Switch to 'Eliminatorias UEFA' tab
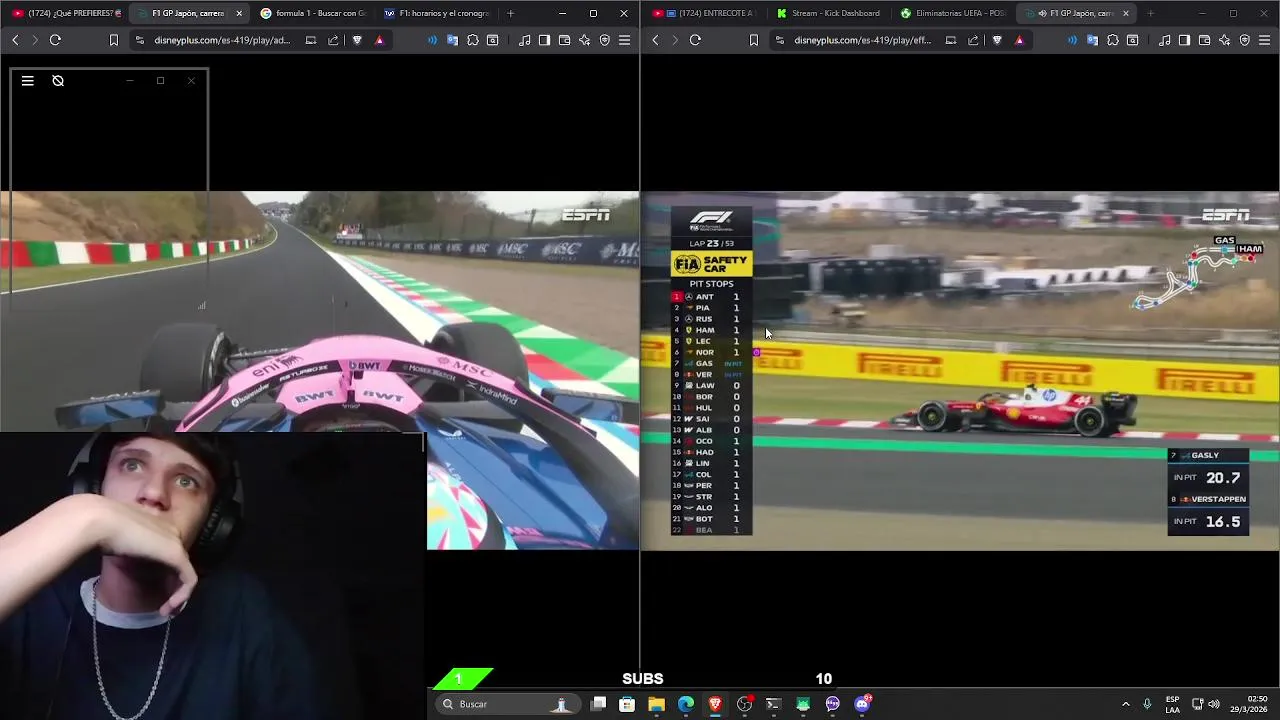This screenshot has width=1280, height=720. click(x=953, y=13)
